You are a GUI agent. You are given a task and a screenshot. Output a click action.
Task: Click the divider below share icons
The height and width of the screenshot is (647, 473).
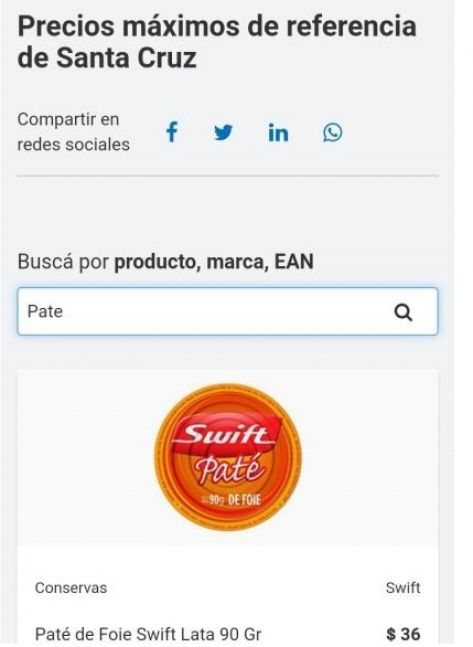(x=227, y=176)
